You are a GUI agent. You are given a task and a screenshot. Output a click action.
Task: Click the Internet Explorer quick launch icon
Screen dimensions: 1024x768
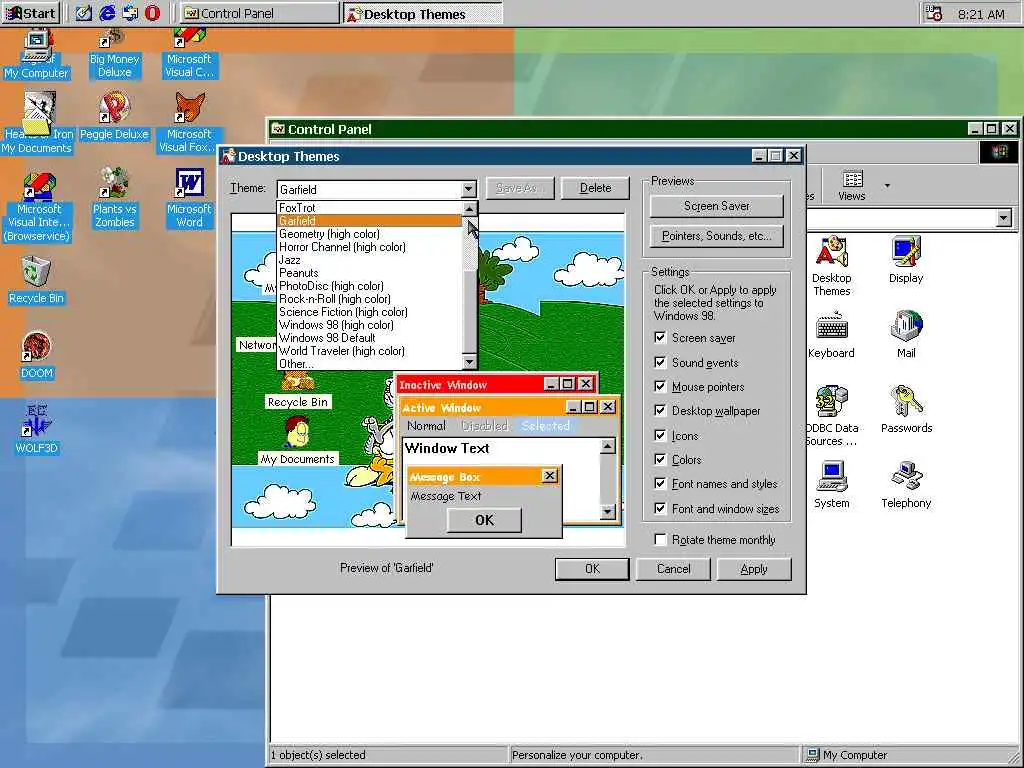click(x=107, y=13)
